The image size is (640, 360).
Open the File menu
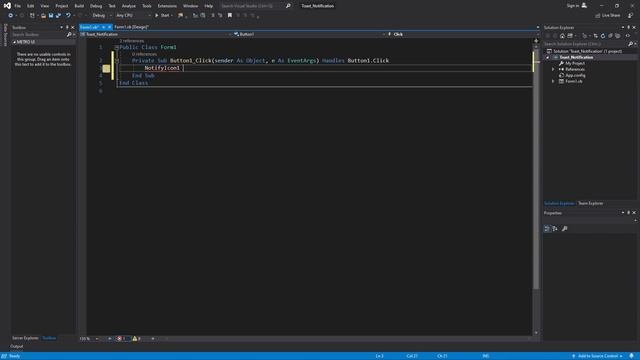[18, 6]
